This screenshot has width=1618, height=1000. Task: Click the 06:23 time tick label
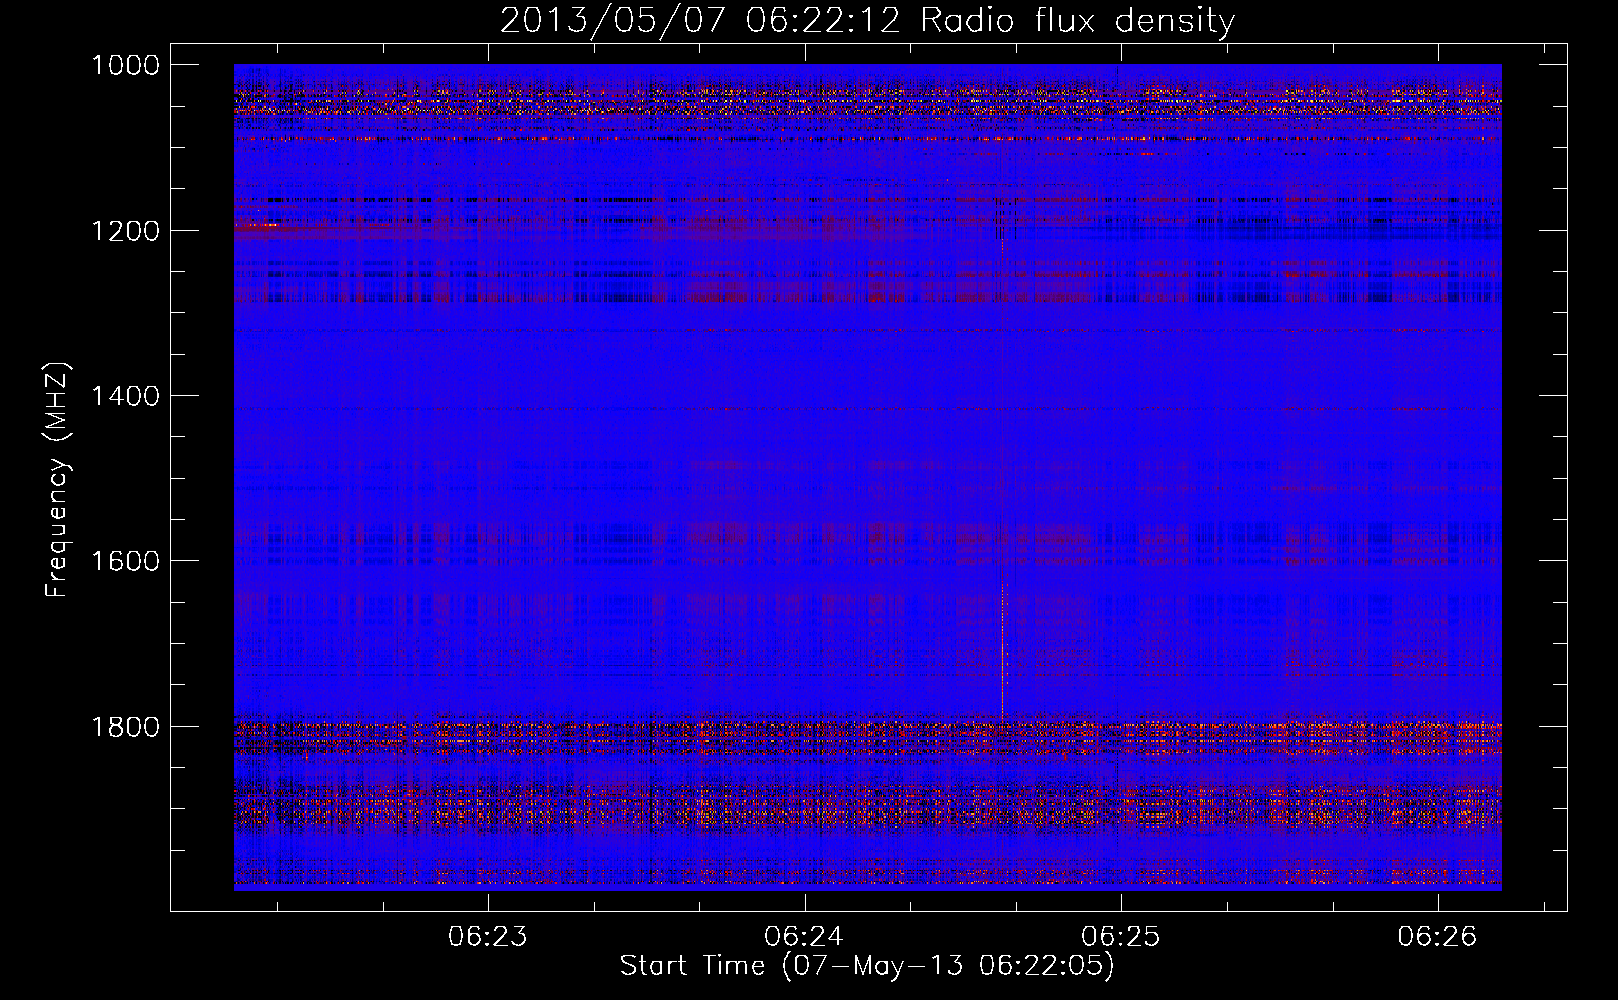pos(487,937)
